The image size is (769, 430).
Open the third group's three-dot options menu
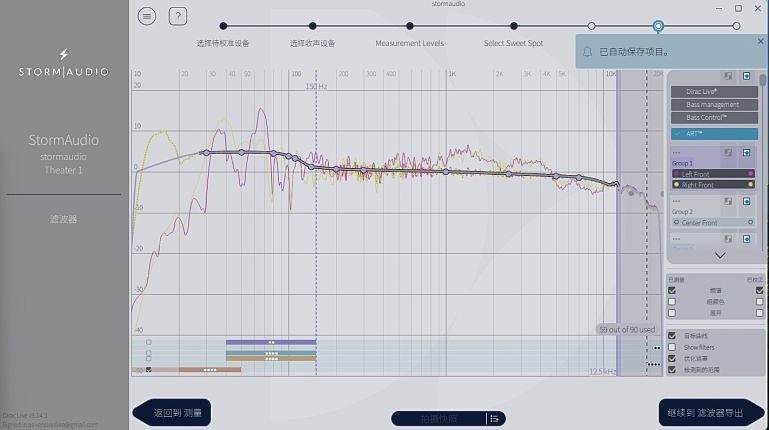[x=676, y=239]
